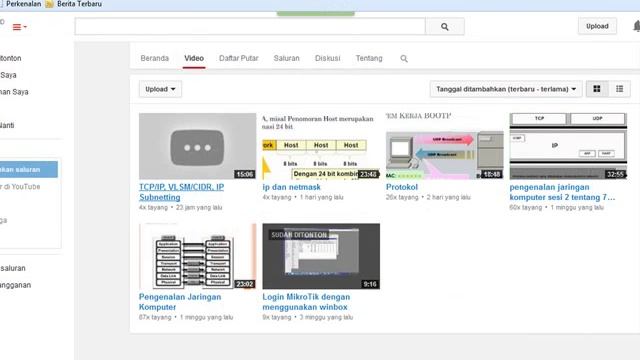Viewport: 640px width, 360px height.
Task: Select the Video tab
Action: (194, 58)
